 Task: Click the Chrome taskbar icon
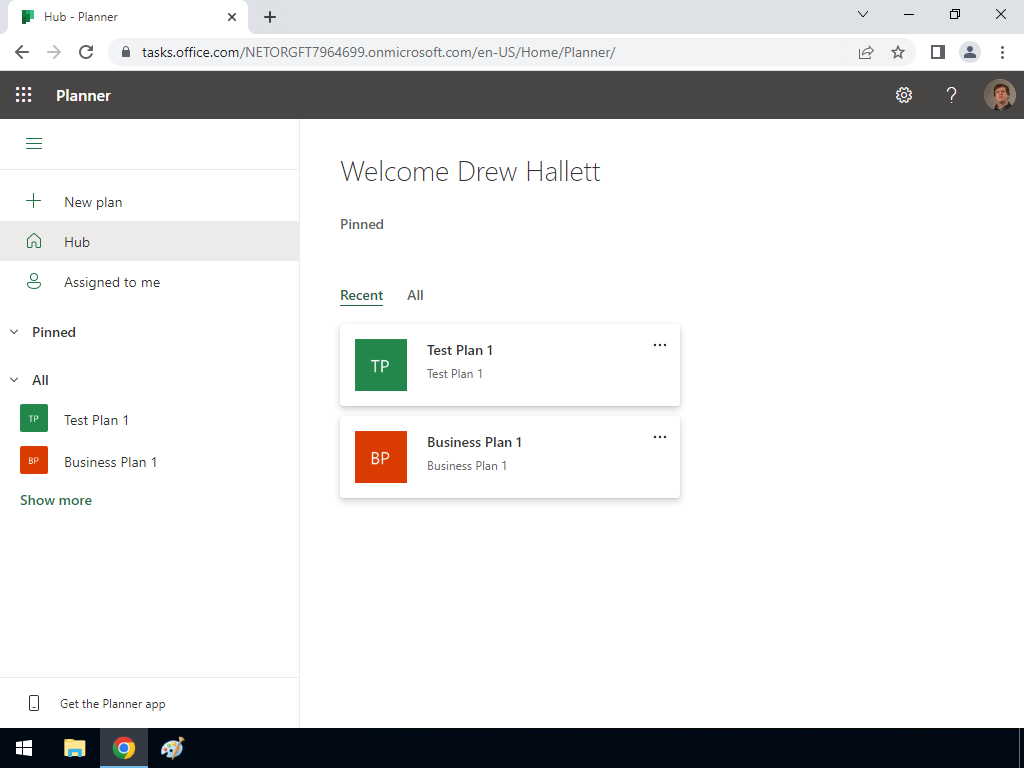(124, 748)
